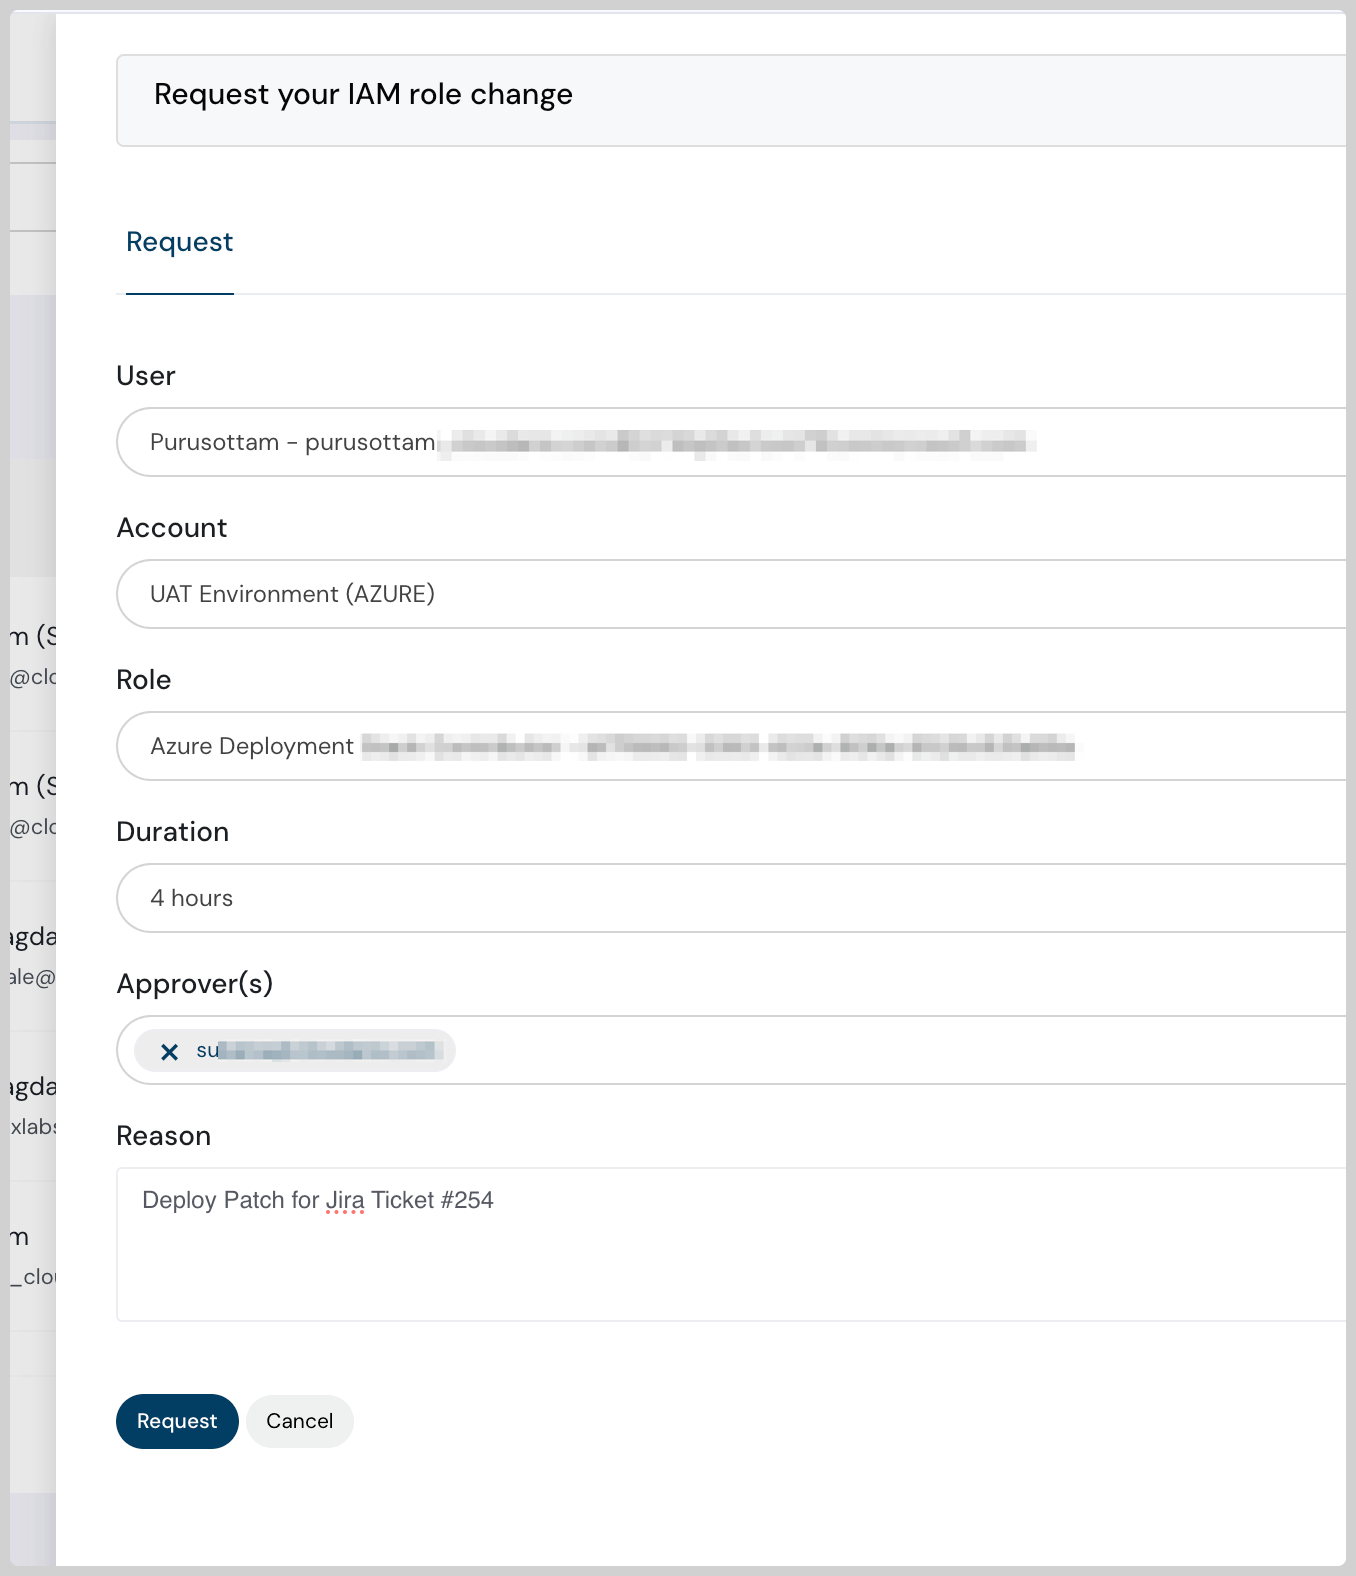The image size is (1356, 1576).
Task: Open the Account dropdown showing UAT Environment (AZURE)
Action: pyautogui.click(x=731, y=594)
